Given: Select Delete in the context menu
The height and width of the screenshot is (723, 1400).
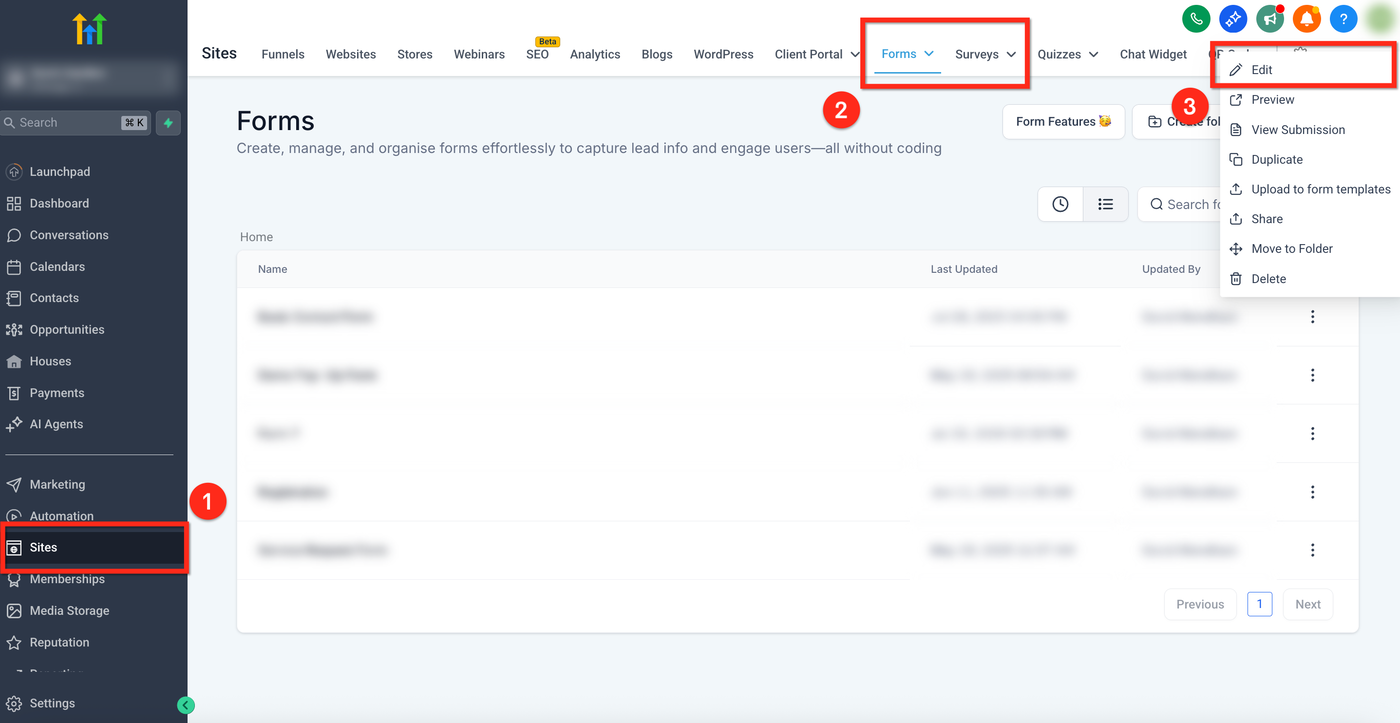Looking at the screenshot, I should pos(1268,279).
